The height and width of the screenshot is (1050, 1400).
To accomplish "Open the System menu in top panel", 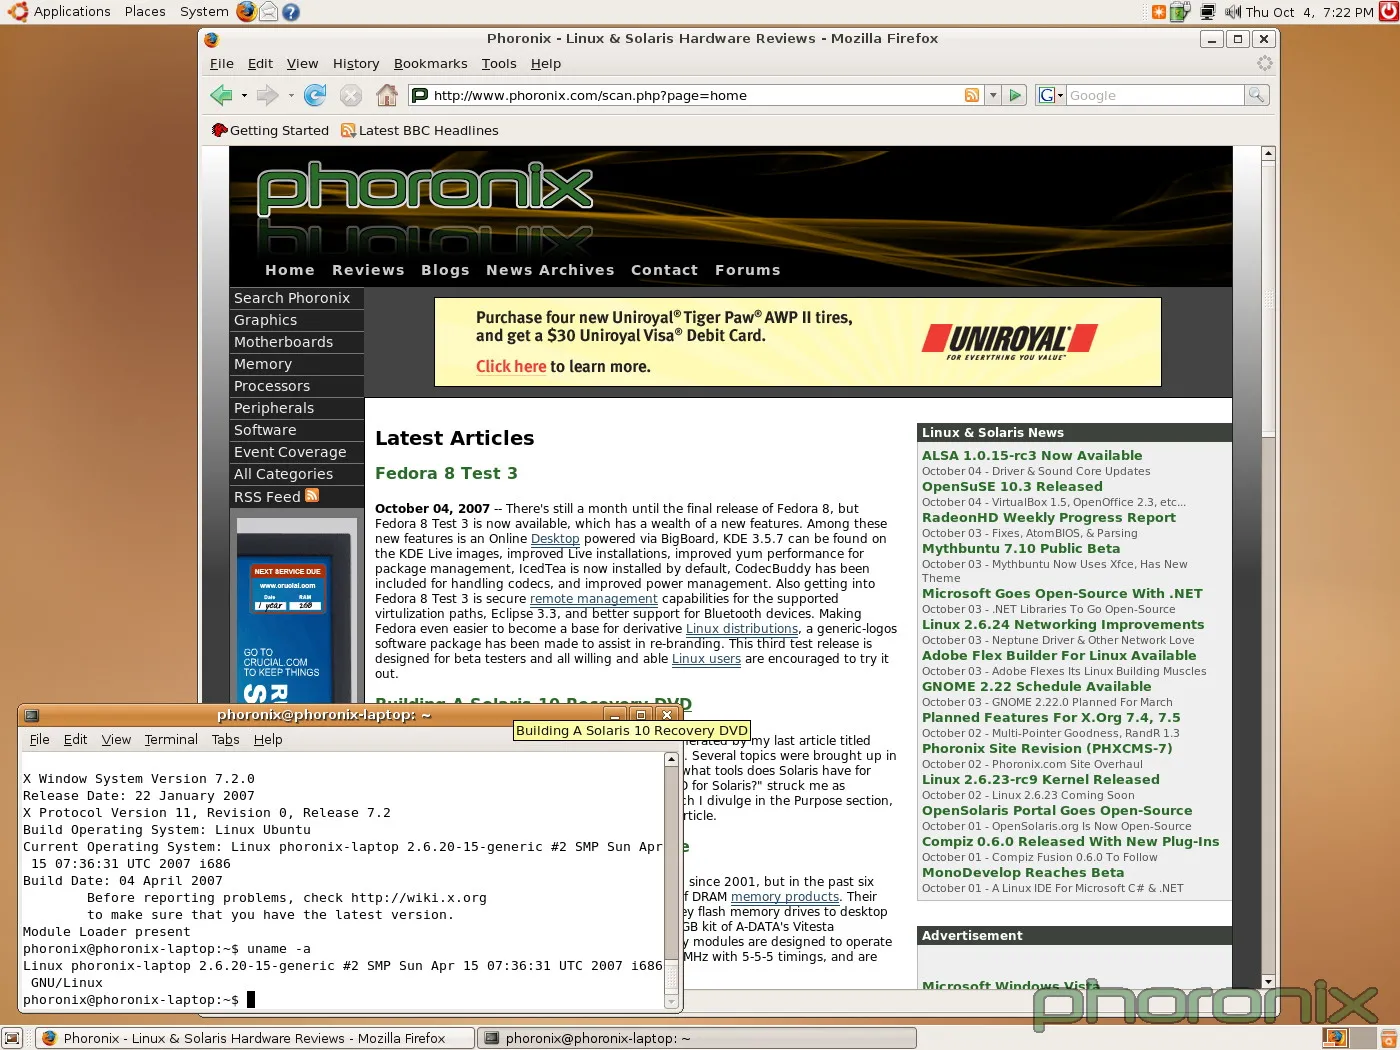I will pos(204,12).
